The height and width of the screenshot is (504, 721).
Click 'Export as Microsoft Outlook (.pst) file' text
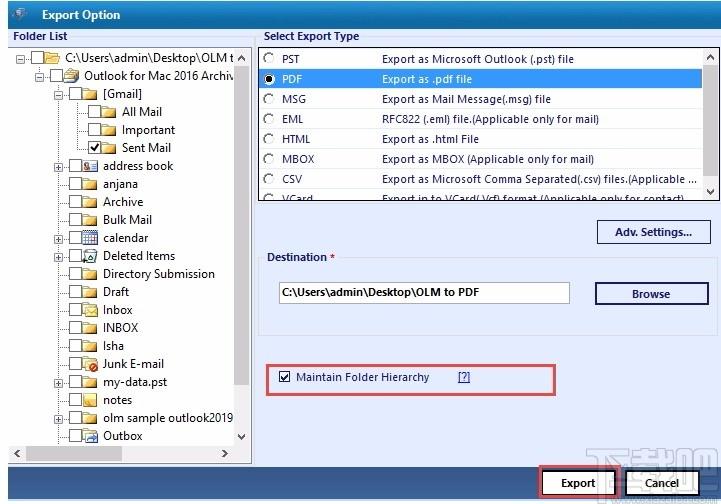[x=478, y=59]
